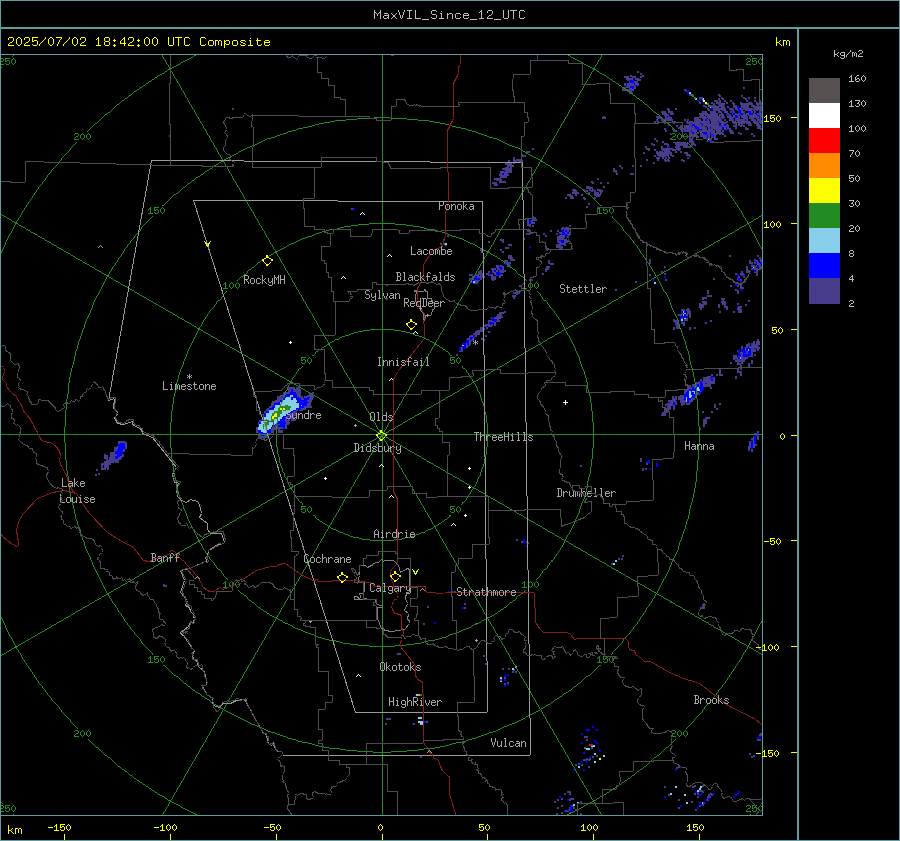Click the yellow 50 kg/m2 legend swatch
Screen dimensions: 900x841
pyautogui.click(x=824, y=191)
